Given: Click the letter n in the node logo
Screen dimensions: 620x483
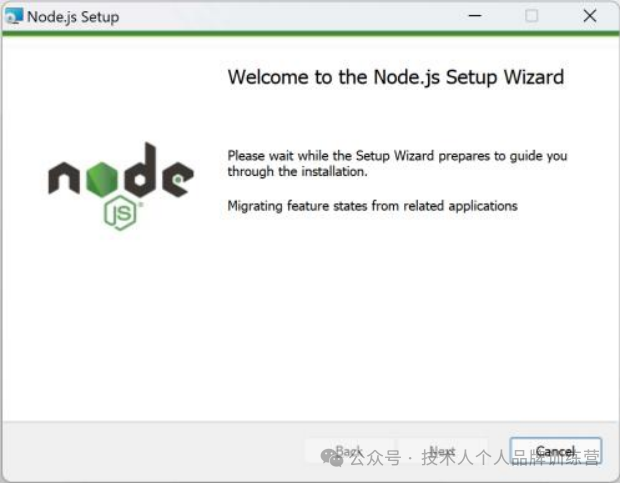Looking at the screenshot, I should (64, 179).
